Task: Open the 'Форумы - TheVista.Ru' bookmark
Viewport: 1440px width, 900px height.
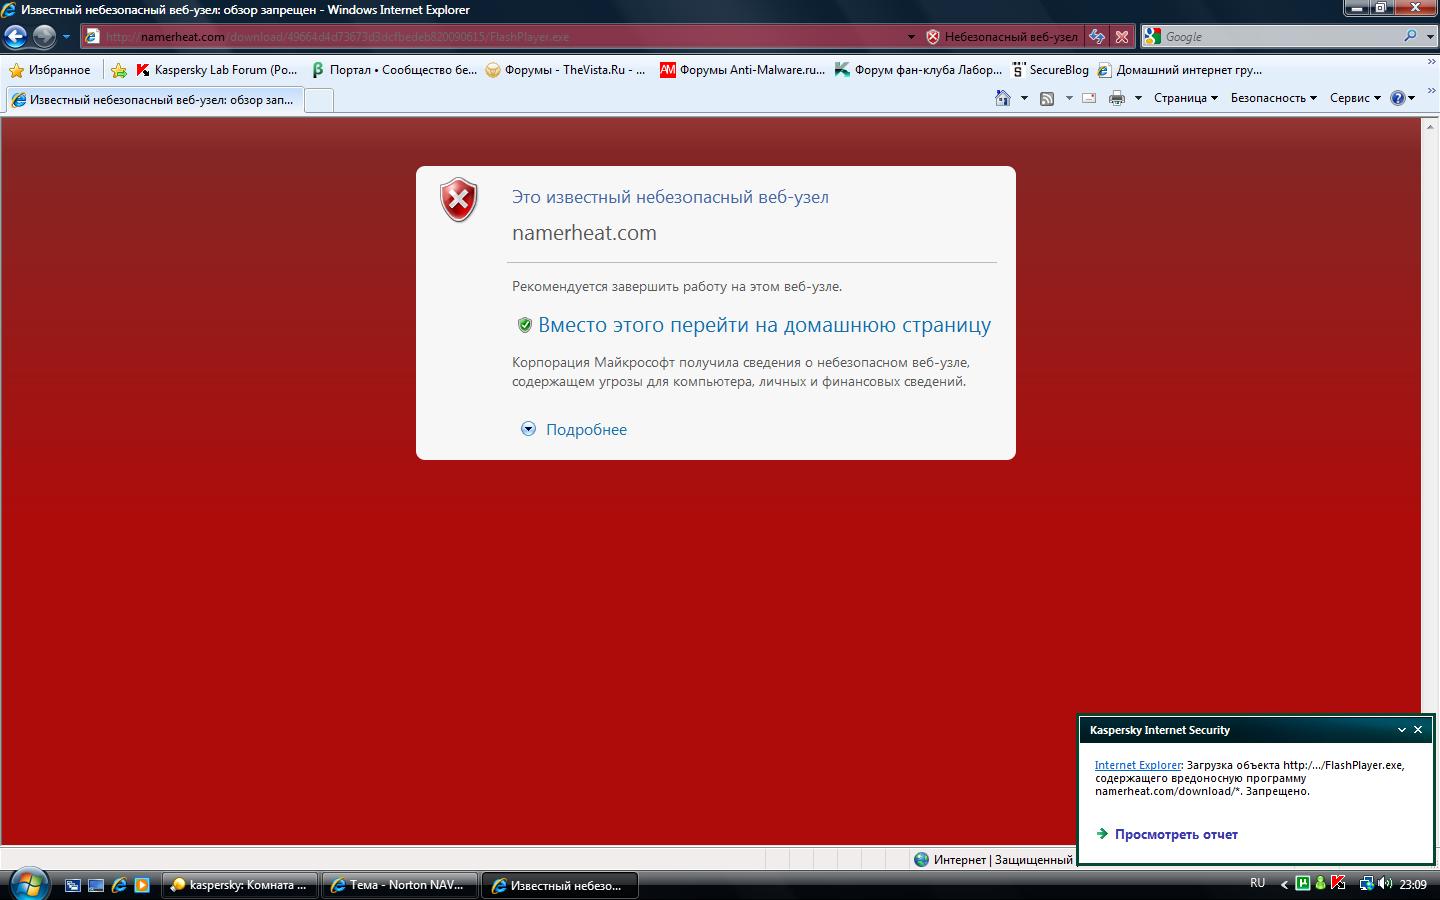Action: click(x=566, y=70)
